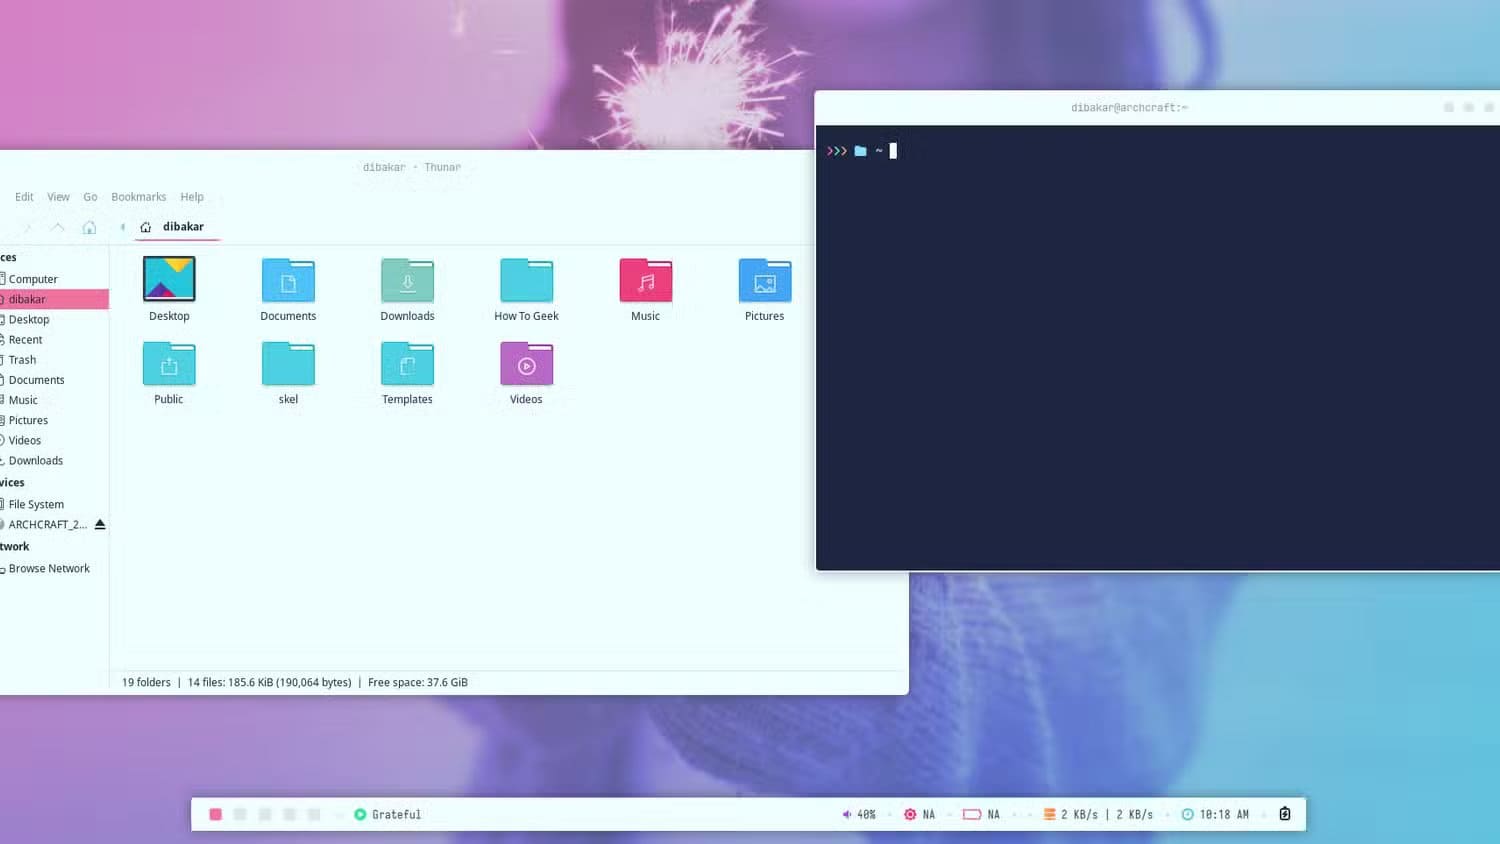Select Recent in the sidebar
The height and width of the screenshot is (844, 1500).
pos(54,339)
